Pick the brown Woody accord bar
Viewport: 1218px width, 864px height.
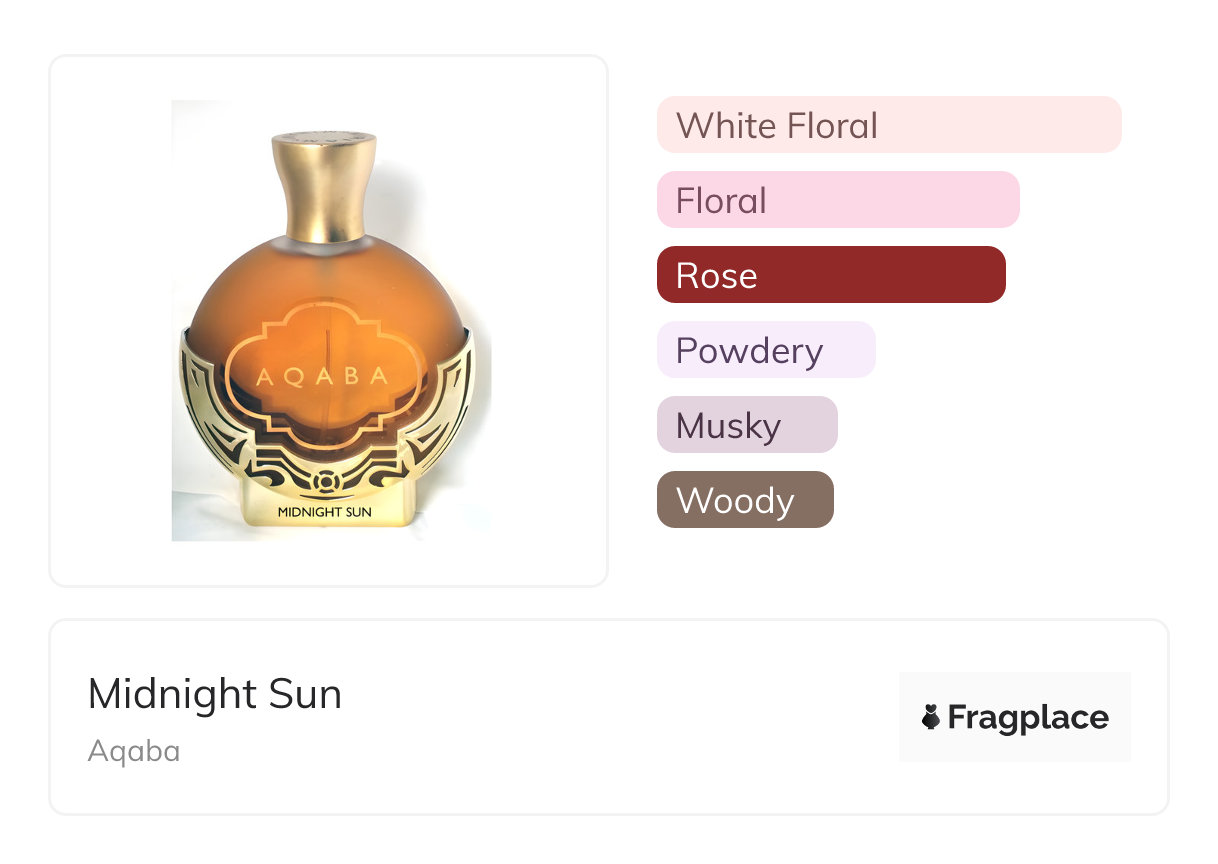click(744, 500)
